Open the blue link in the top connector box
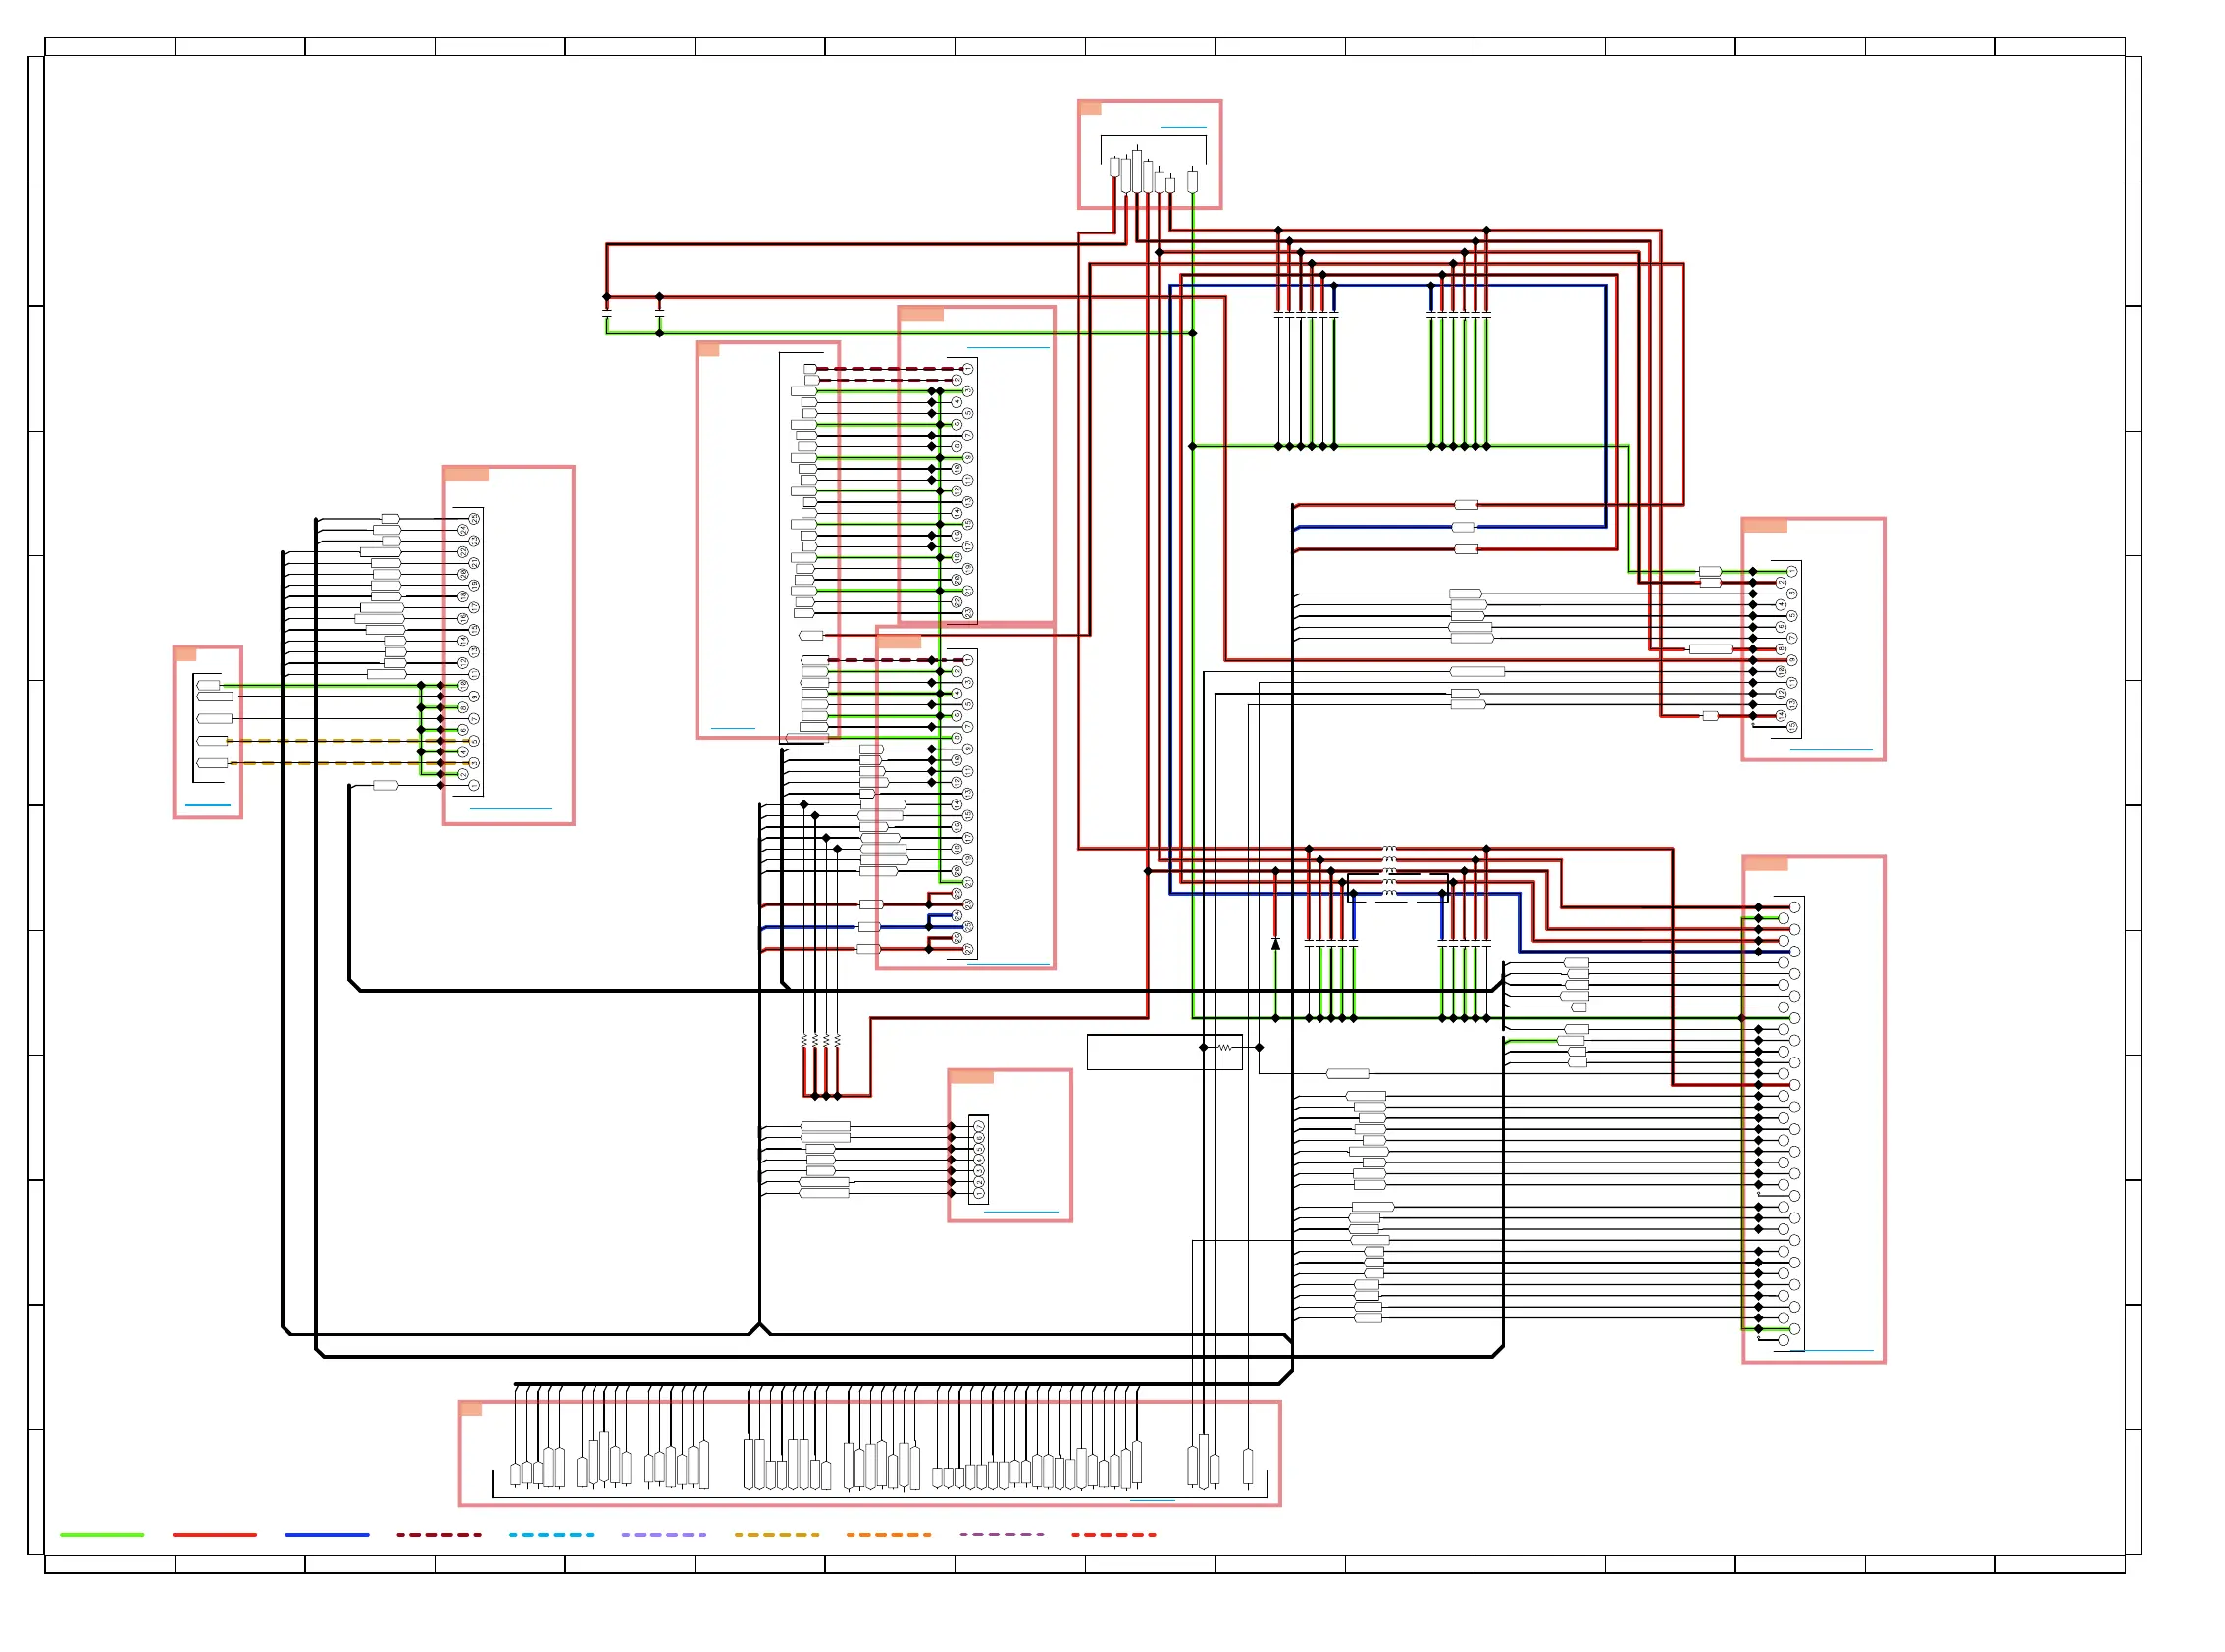The width and height of the screenshot is (2225, 1652). pos(1183,127)
